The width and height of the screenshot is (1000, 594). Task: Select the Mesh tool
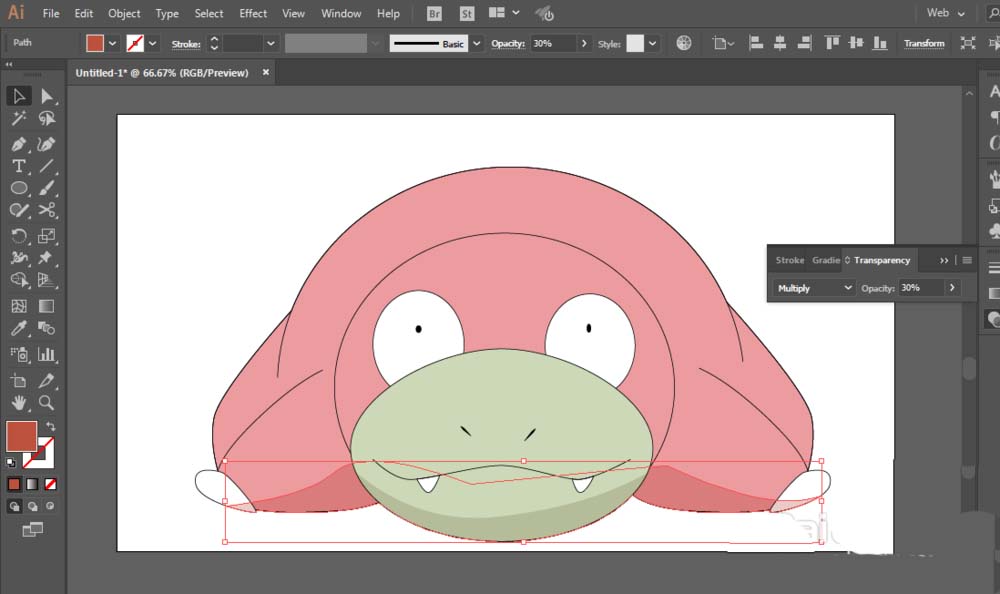point(18,306)
